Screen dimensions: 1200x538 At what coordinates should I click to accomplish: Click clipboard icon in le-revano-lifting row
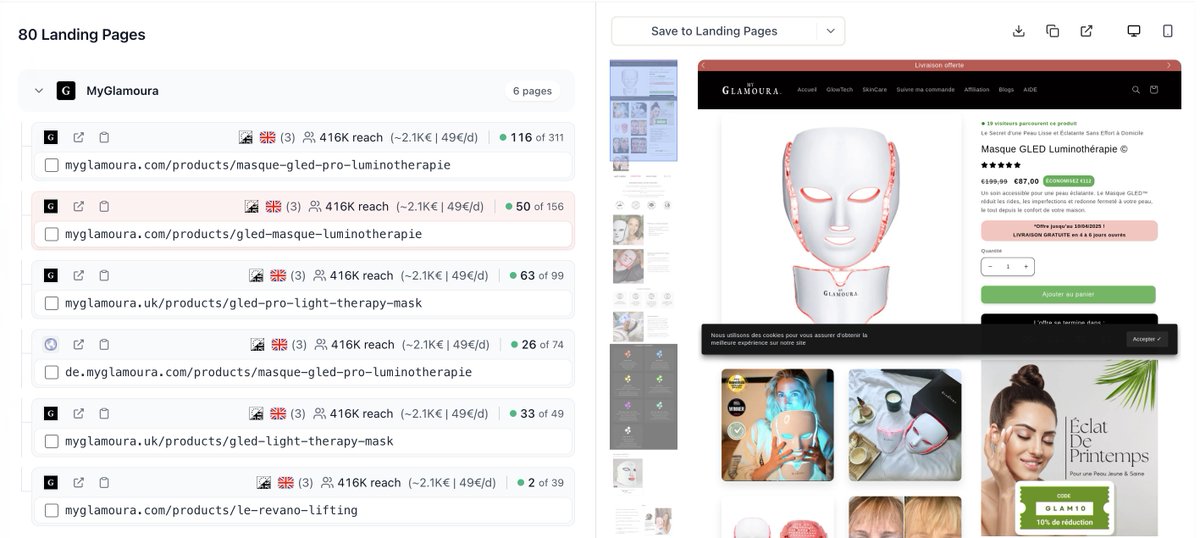coord(104,482)
